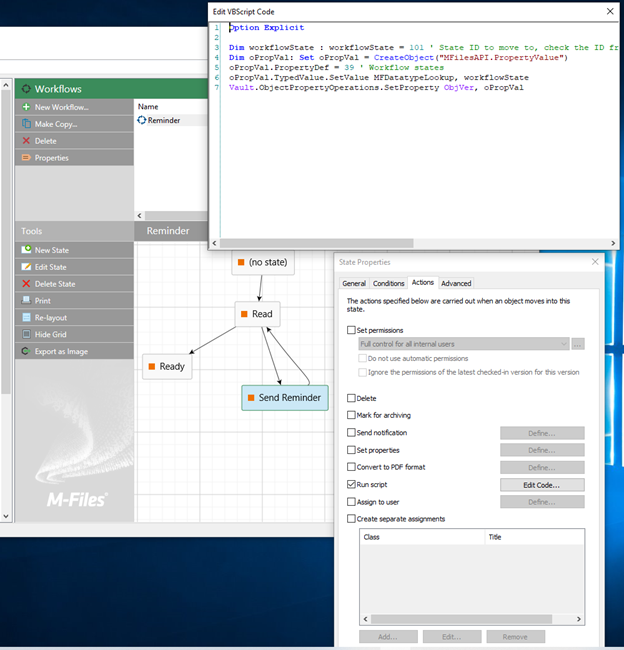
Task: Go to the Advanced tab
Action: click(x=456, y=283)
